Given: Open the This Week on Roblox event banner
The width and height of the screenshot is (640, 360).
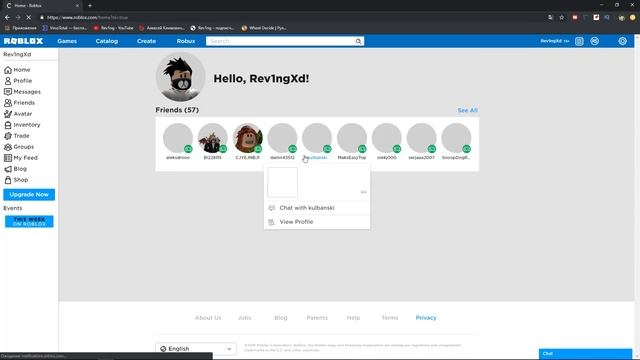Looking at the screenshot, I should point(29,222).
